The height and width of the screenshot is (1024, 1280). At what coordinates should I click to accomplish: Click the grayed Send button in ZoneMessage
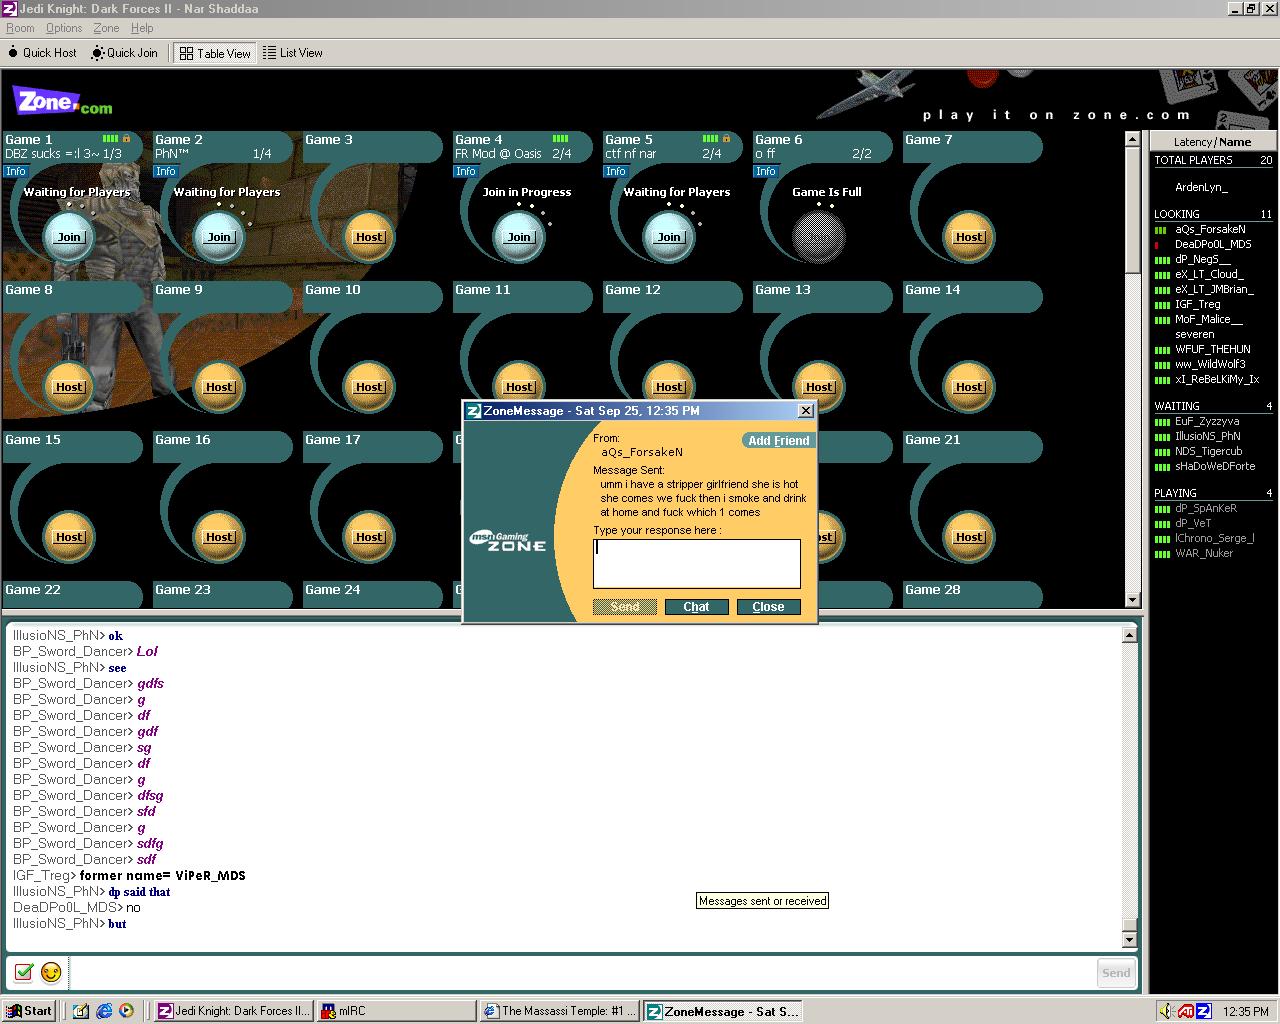point(624,607)
